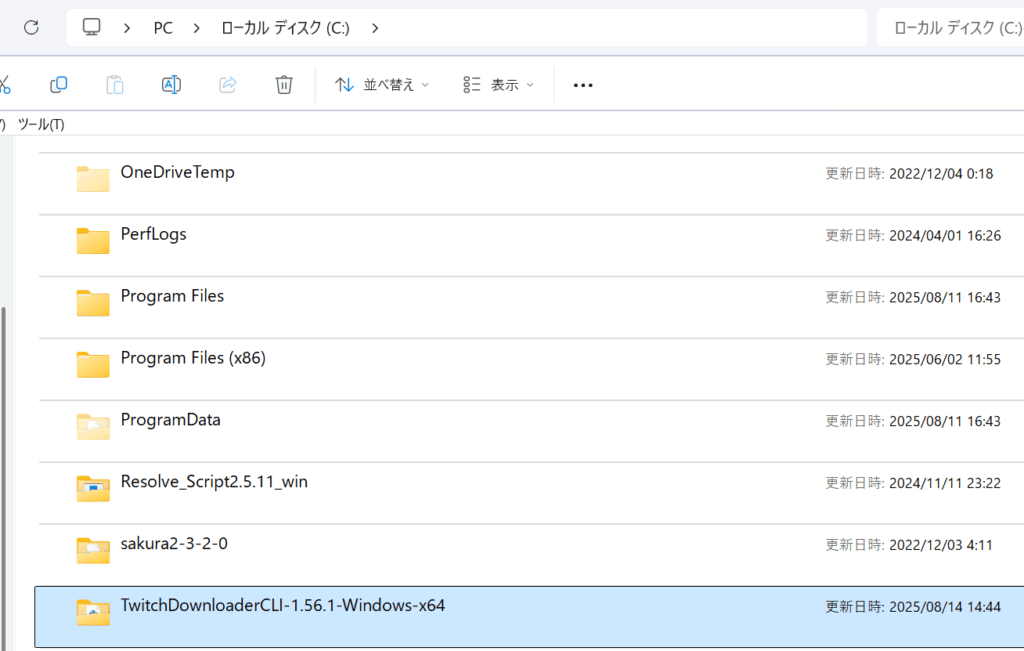Screen dimensions: 1024x651
Task: Click the monitor icon in the address bar
Action: [x=92, y=28]
